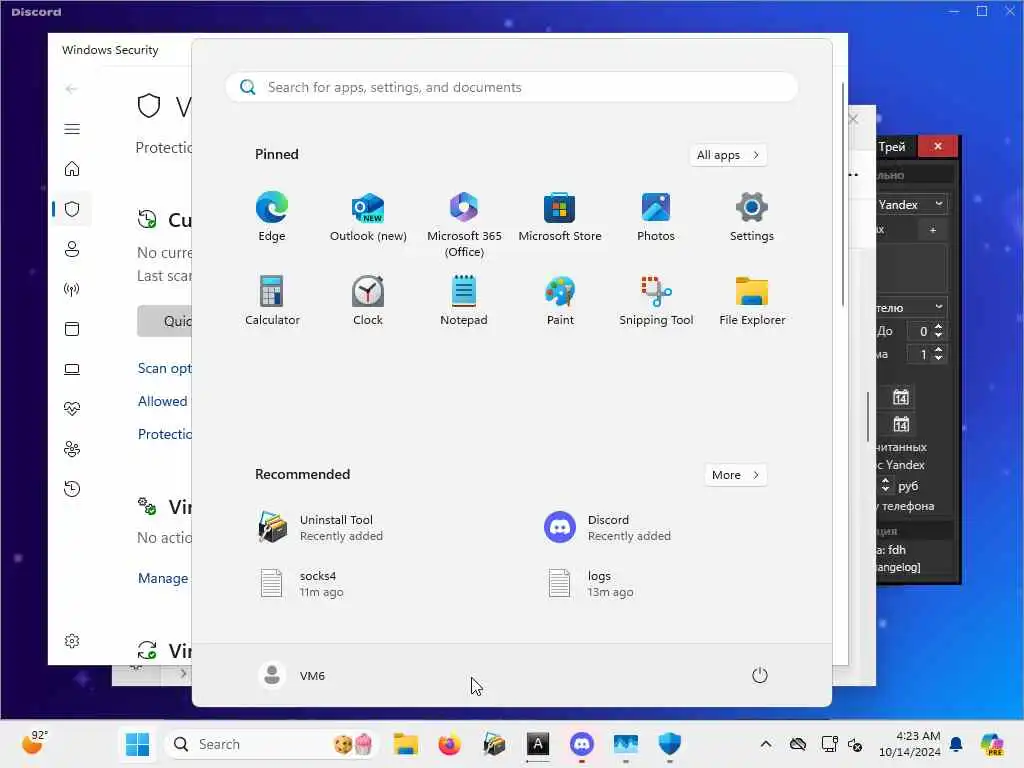Screen dimensions: 1024x768
Task: Click the taskbar Search box
Action: 271,744
